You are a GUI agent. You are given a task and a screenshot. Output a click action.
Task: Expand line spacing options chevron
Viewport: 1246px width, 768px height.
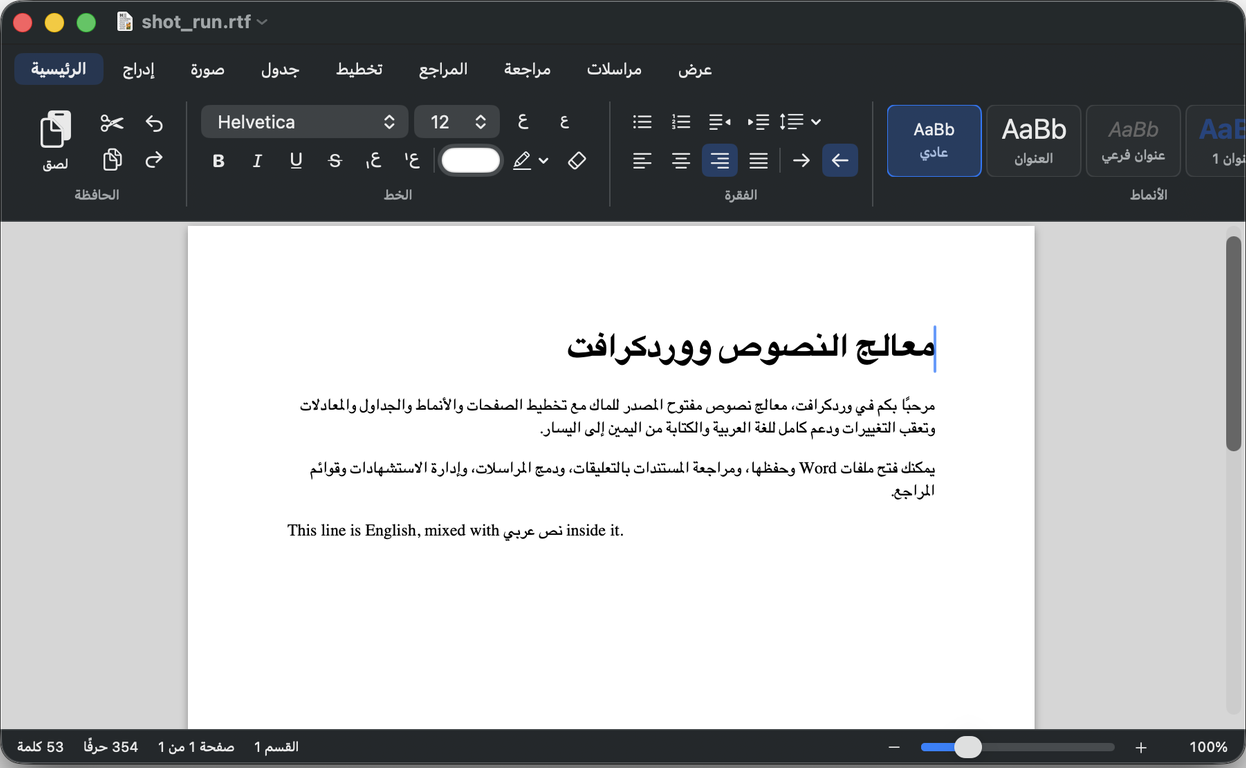coord(816,122)
